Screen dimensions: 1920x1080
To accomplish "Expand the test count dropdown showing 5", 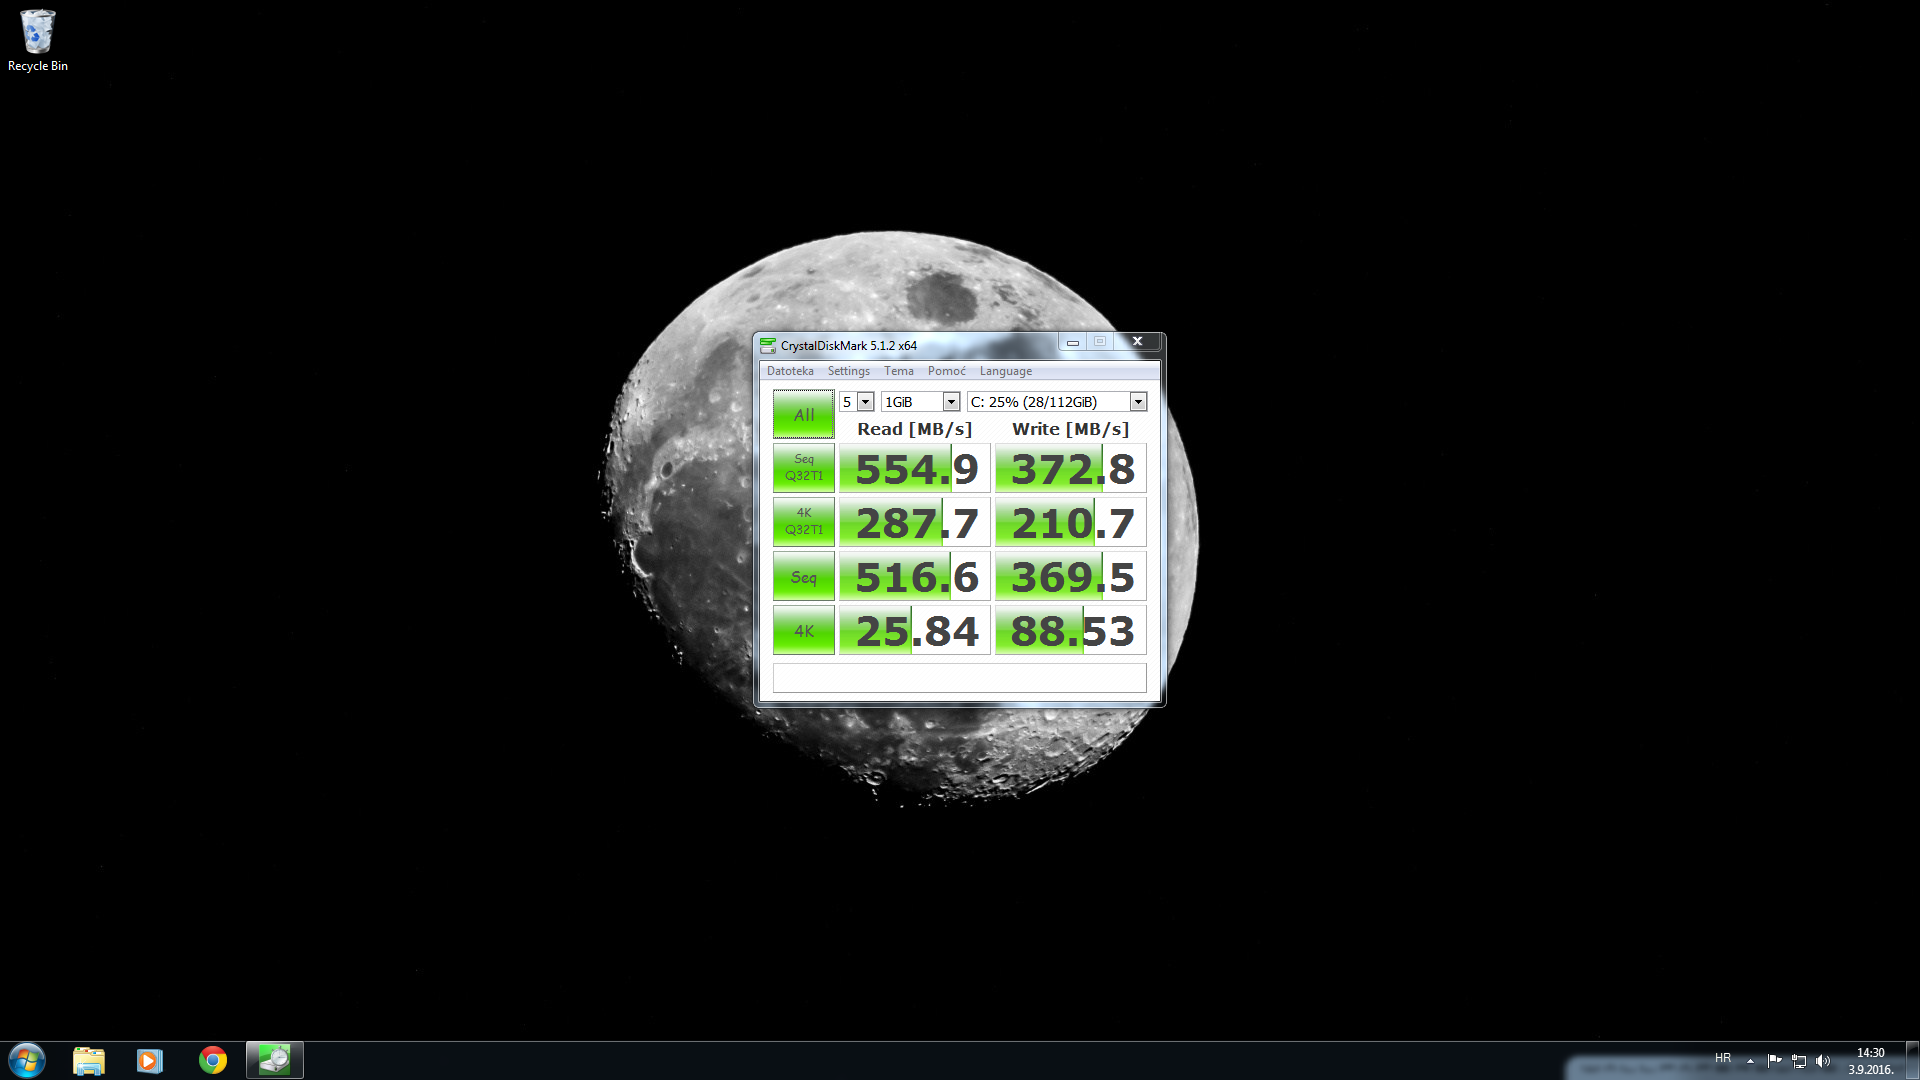I will (x=866, y=402).
